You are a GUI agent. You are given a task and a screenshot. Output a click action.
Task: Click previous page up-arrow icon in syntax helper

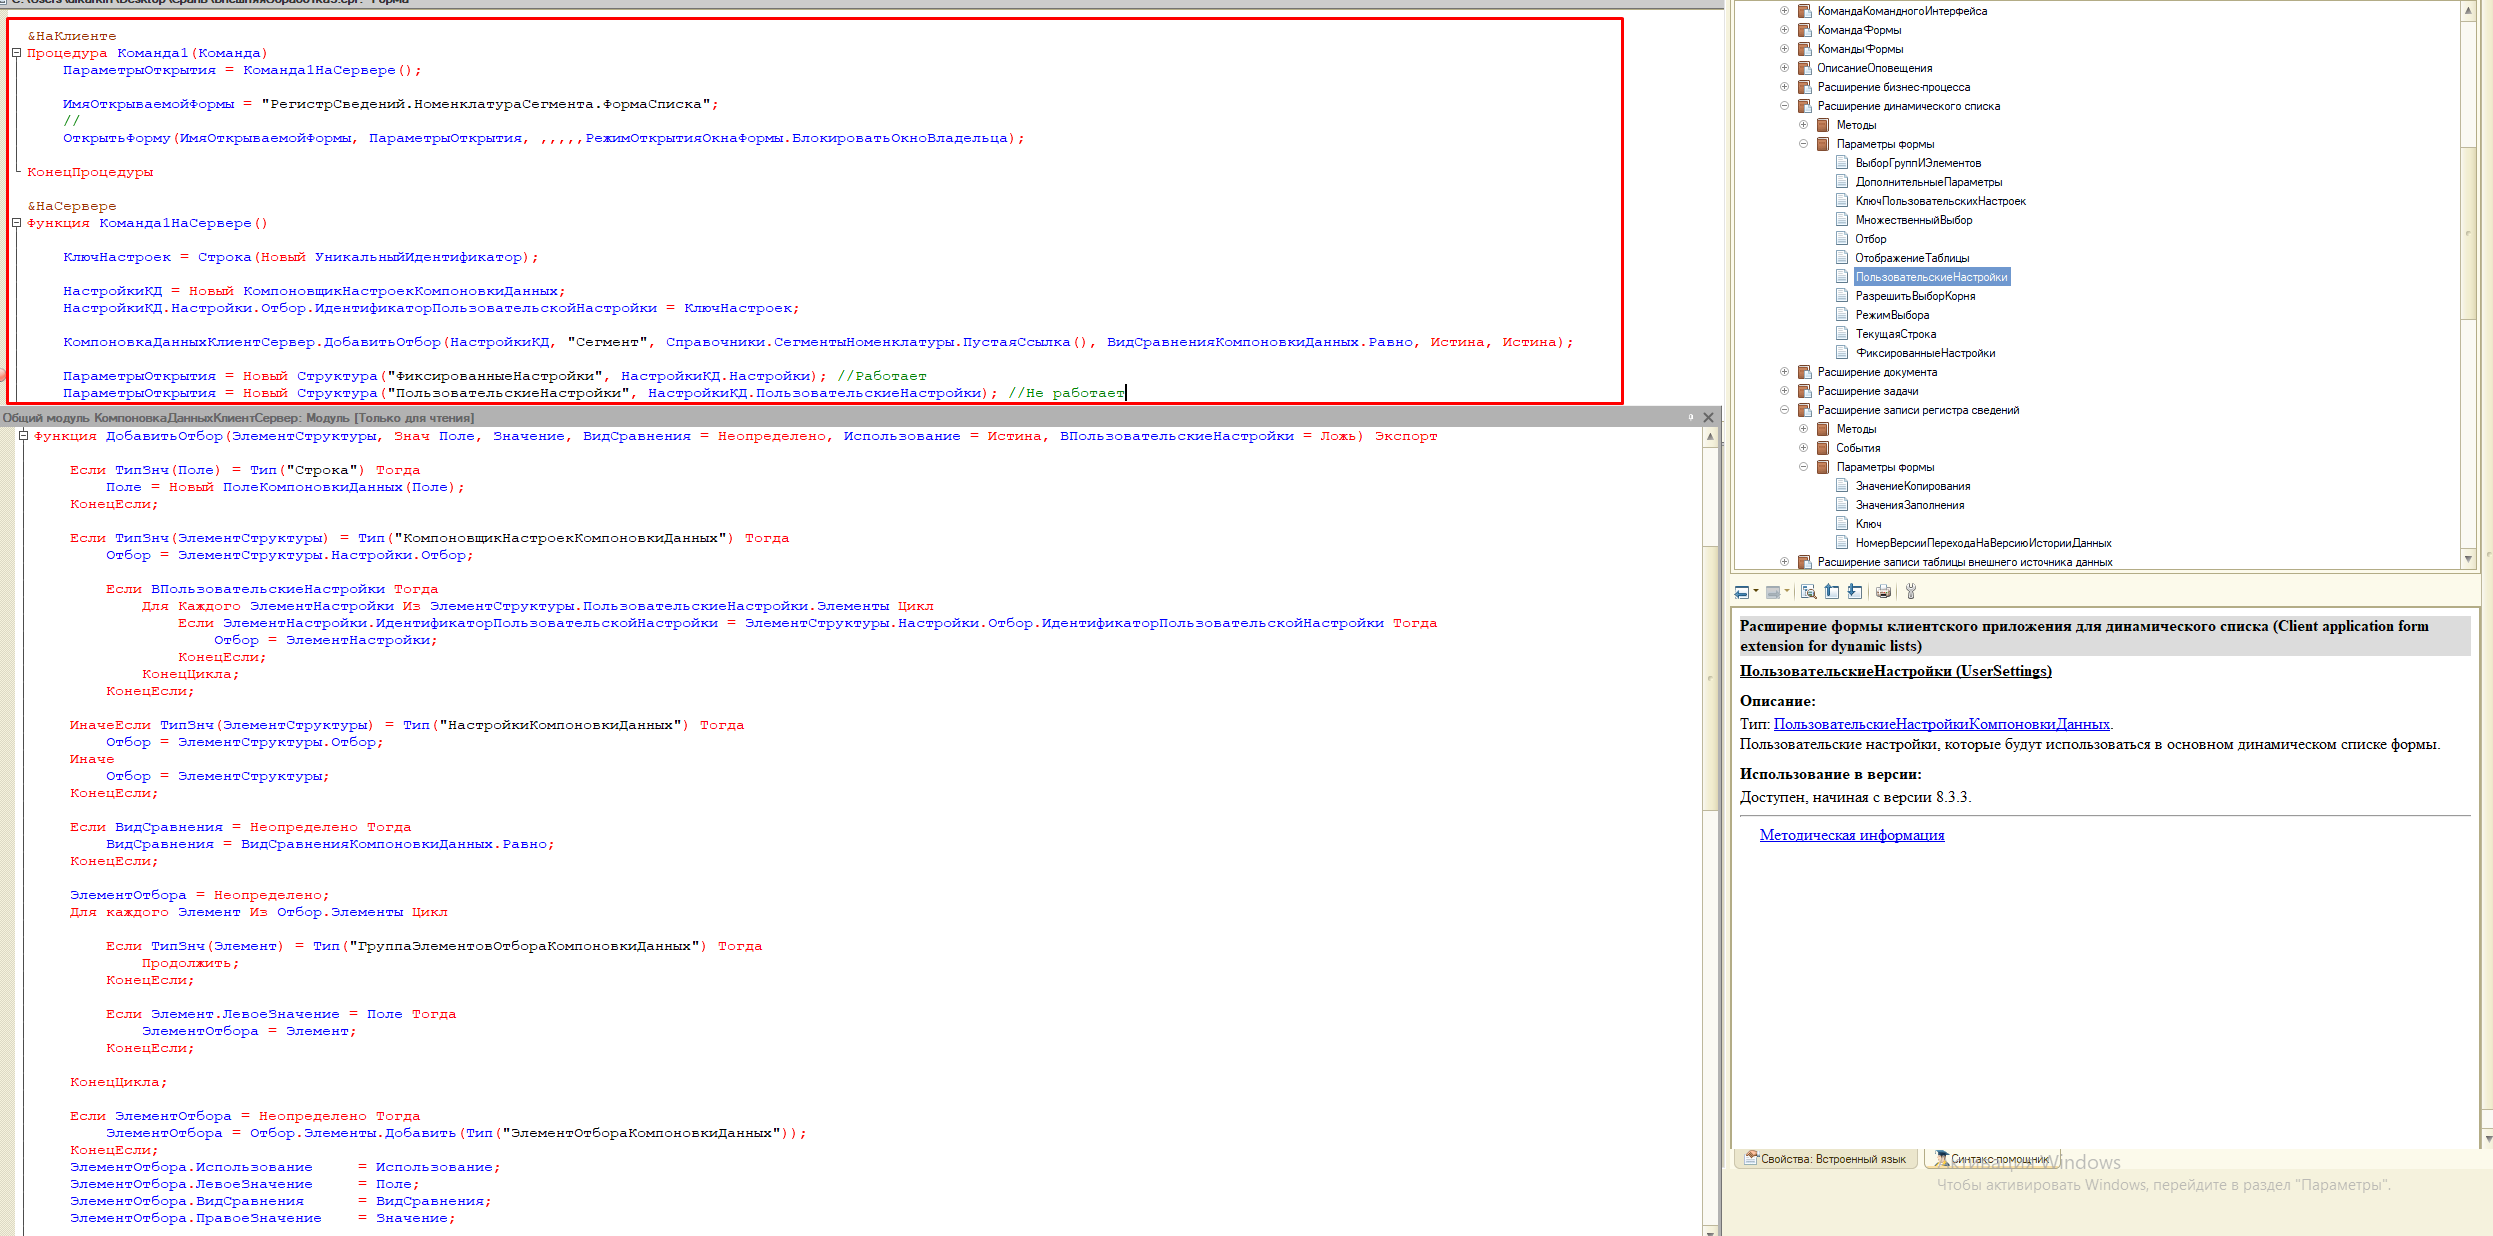[x=1832, y=592]
